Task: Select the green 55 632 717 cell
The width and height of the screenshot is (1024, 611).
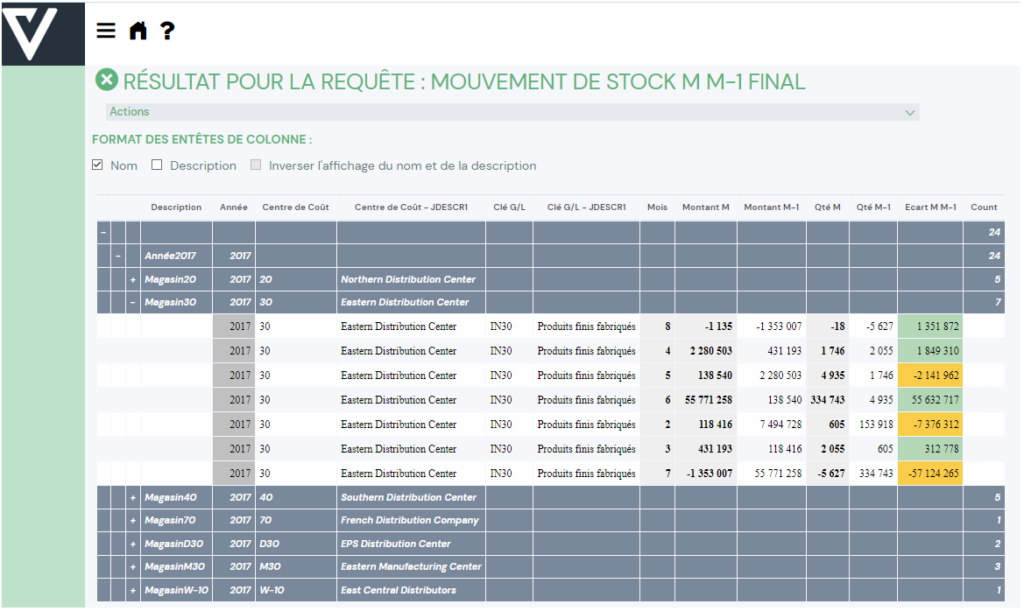Action: (930, 399)
